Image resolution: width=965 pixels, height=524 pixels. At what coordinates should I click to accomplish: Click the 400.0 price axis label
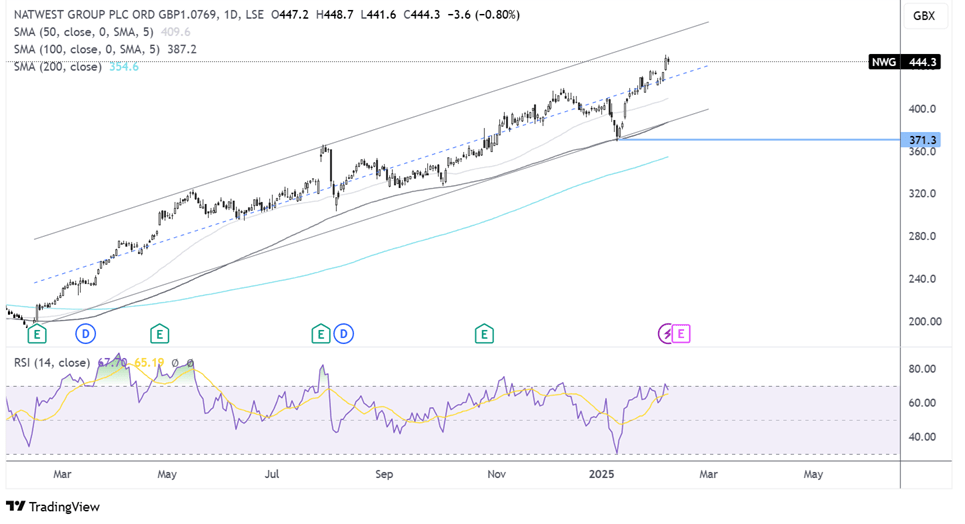point(922,109)
